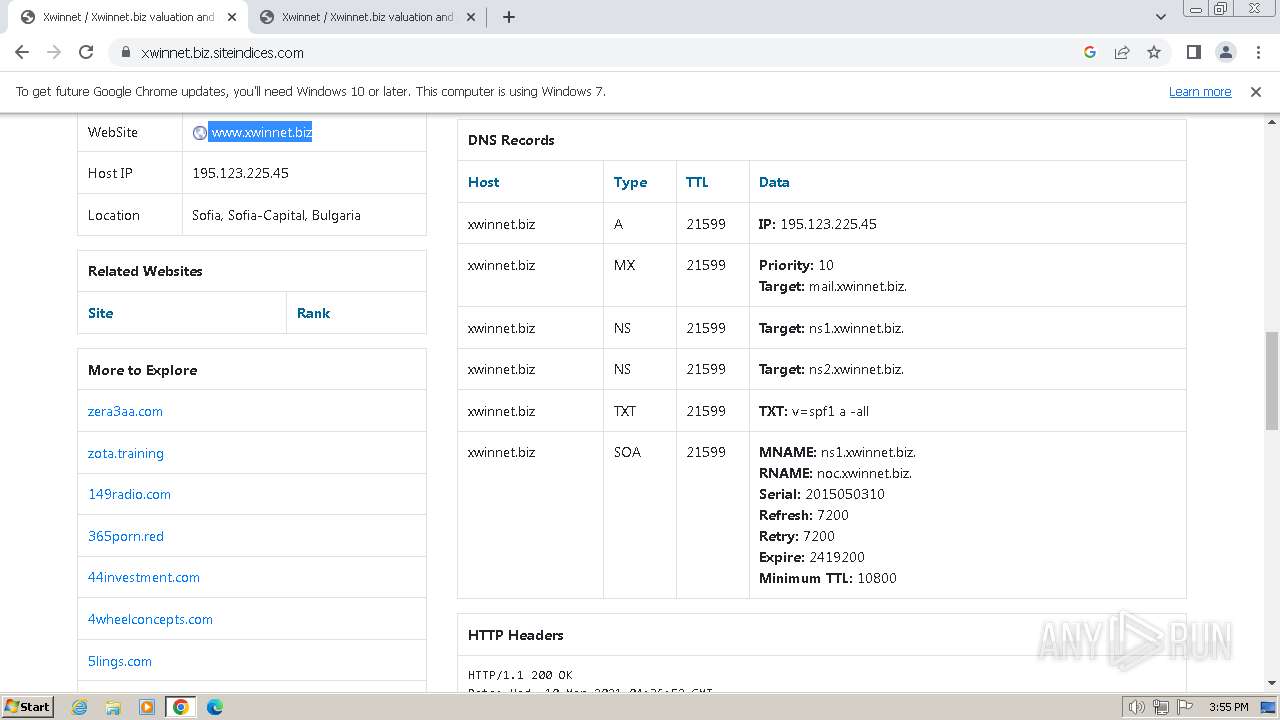Share this page icon
Viewport: 1280px width, 720px height.
tap(1122, 52)
